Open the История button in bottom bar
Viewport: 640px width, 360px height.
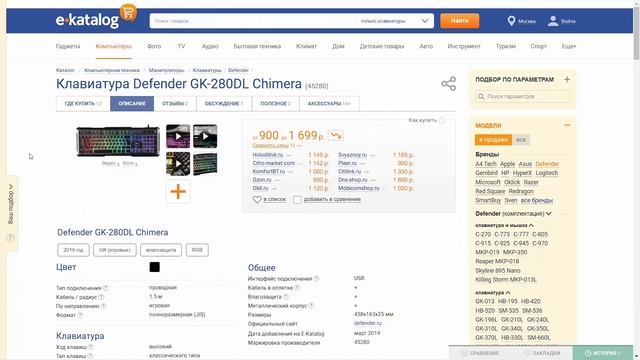click(x=602, y=353)
